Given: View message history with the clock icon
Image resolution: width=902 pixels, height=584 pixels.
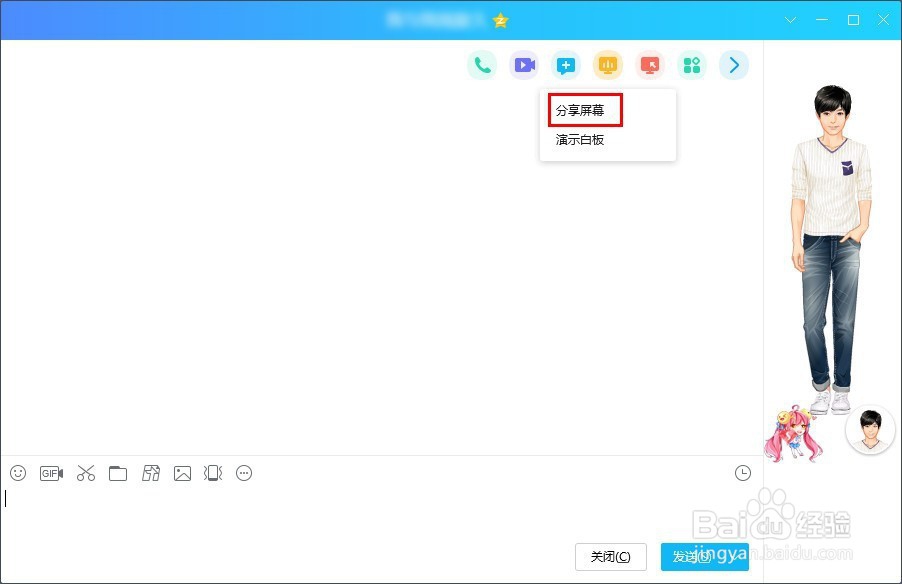Looking at the screenshot, I should click(742, 472).
